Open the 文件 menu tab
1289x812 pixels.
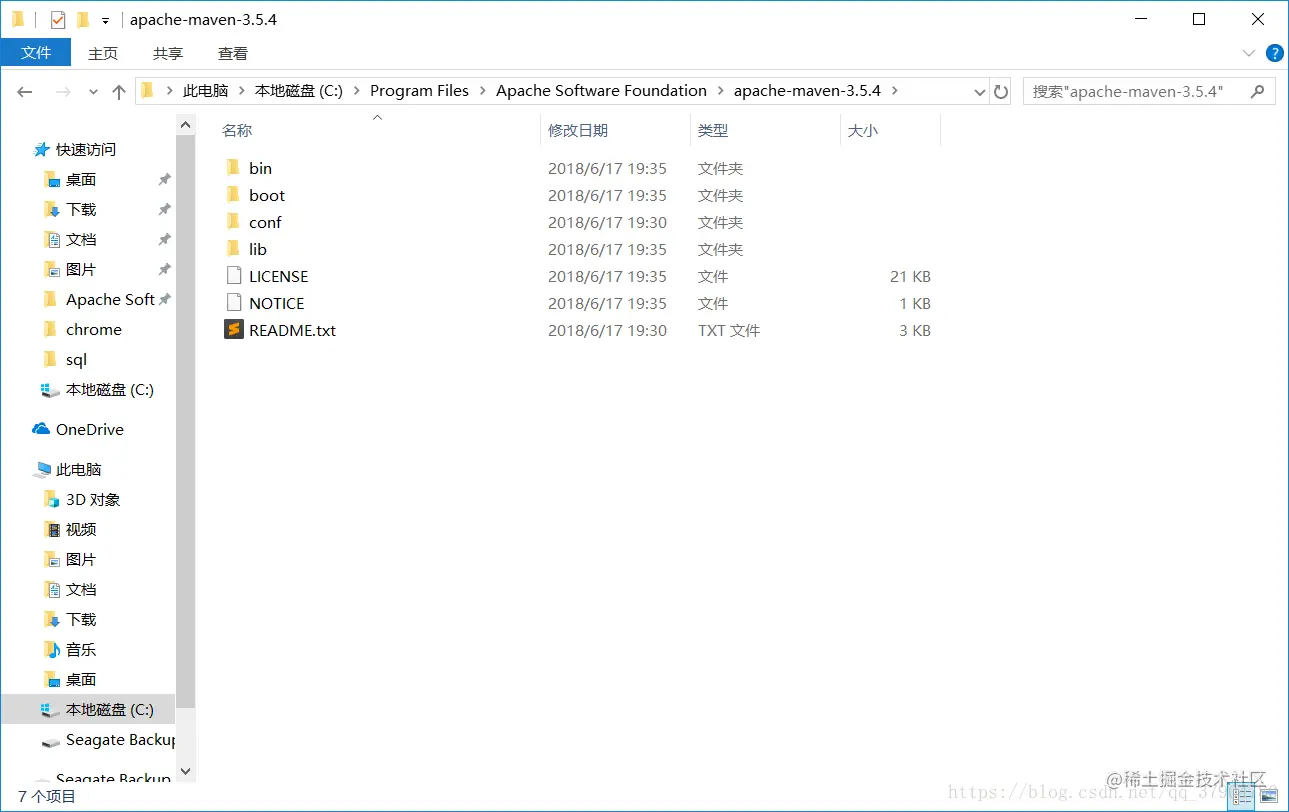[x=36, y=53]
